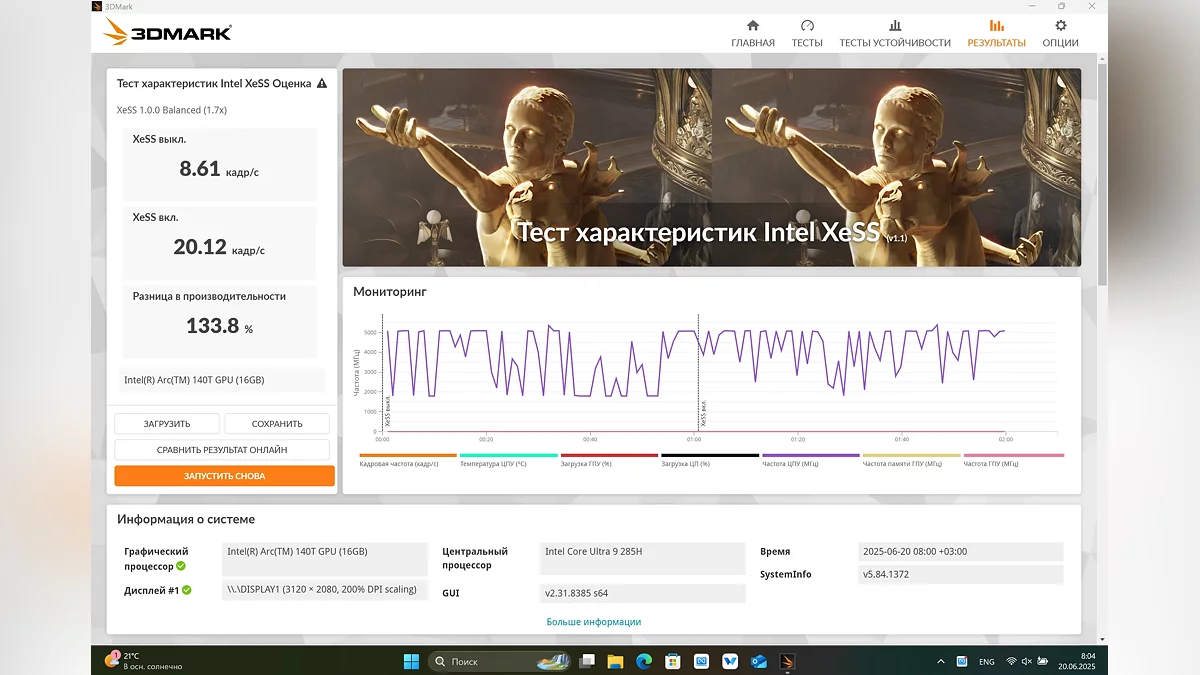Viewport: 1200px width, 675px height.
Task: Click the РЕЗУЛЬТАТЫ bar chart icon
Action: tap(996, 26)
